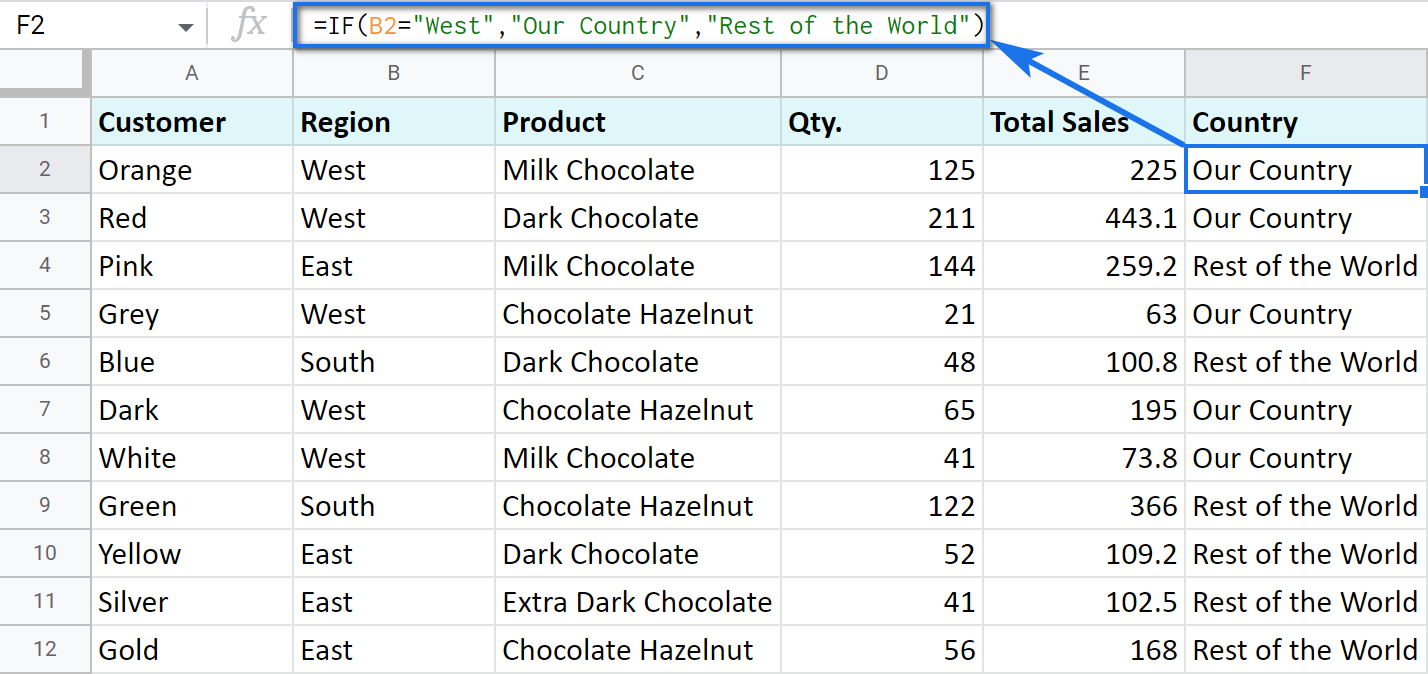Click Country cell in Gold row
Viewport: 1428px width, 674px height.
[x=1306, y=650]
